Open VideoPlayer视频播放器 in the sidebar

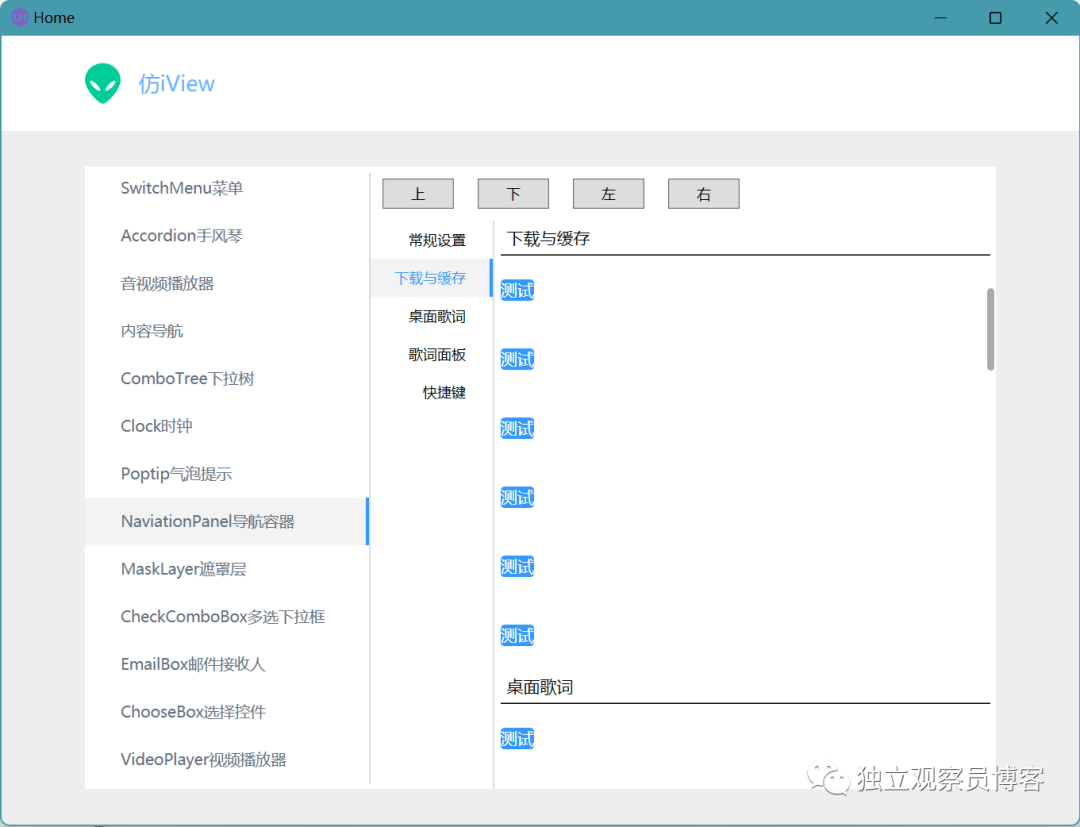[x=227, y=759]
